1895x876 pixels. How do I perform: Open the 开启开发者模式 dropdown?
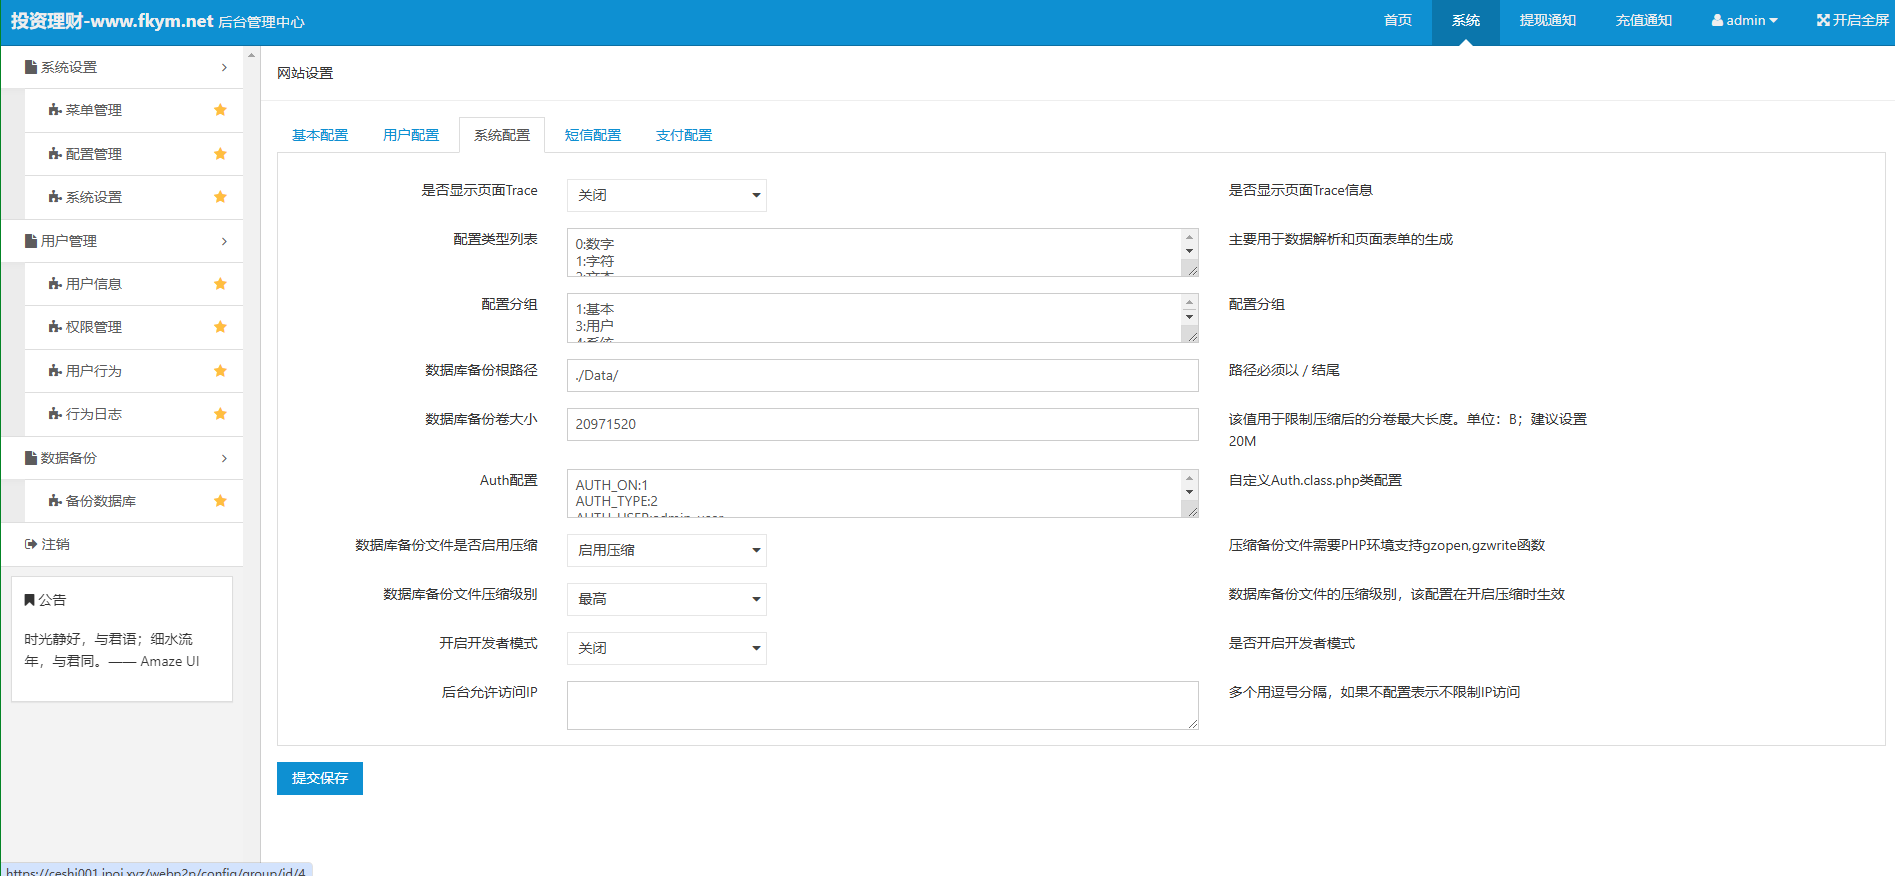click(x=666, y=648)
